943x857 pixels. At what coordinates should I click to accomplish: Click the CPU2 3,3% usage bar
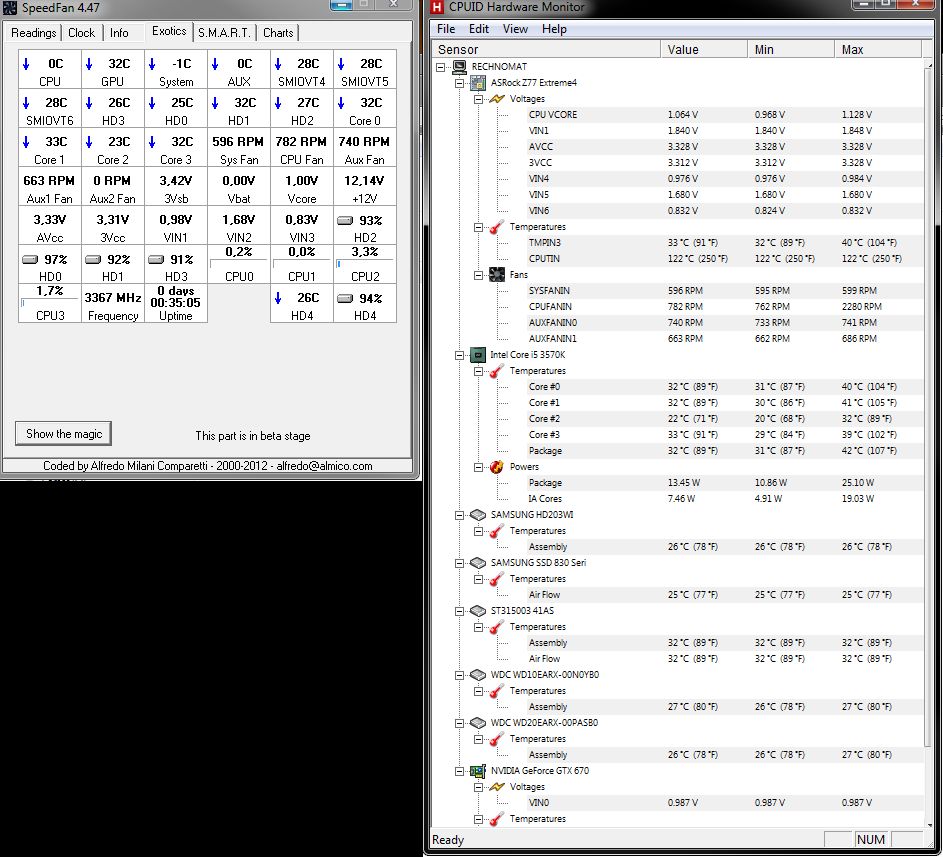click(x=365, y=263)
